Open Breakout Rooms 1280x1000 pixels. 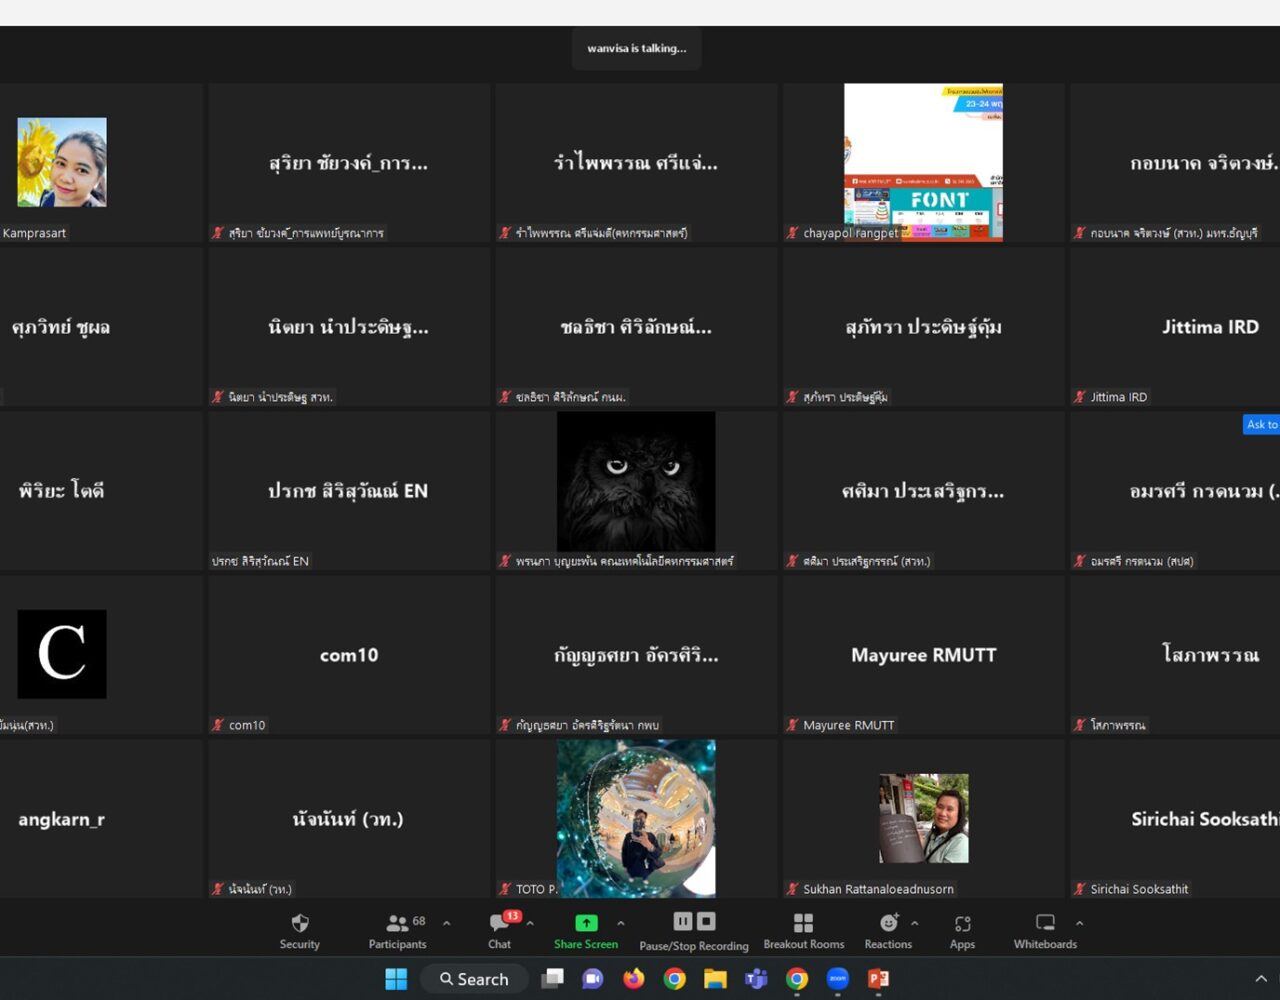pos(804,931)
